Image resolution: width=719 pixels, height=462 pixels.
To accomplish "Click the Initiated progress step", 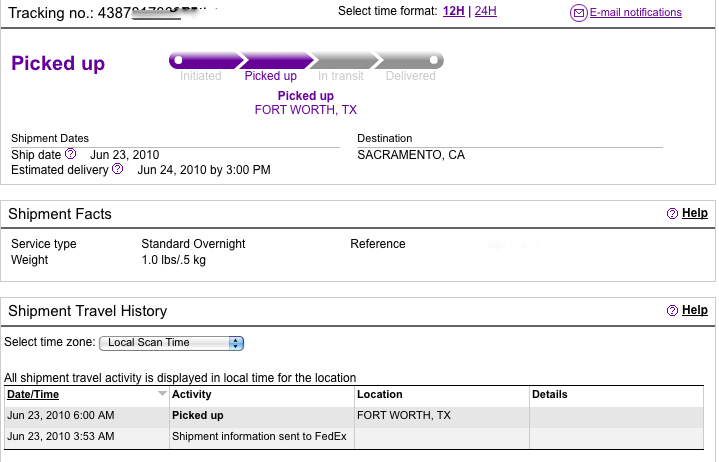I will (x=201, y=62).
